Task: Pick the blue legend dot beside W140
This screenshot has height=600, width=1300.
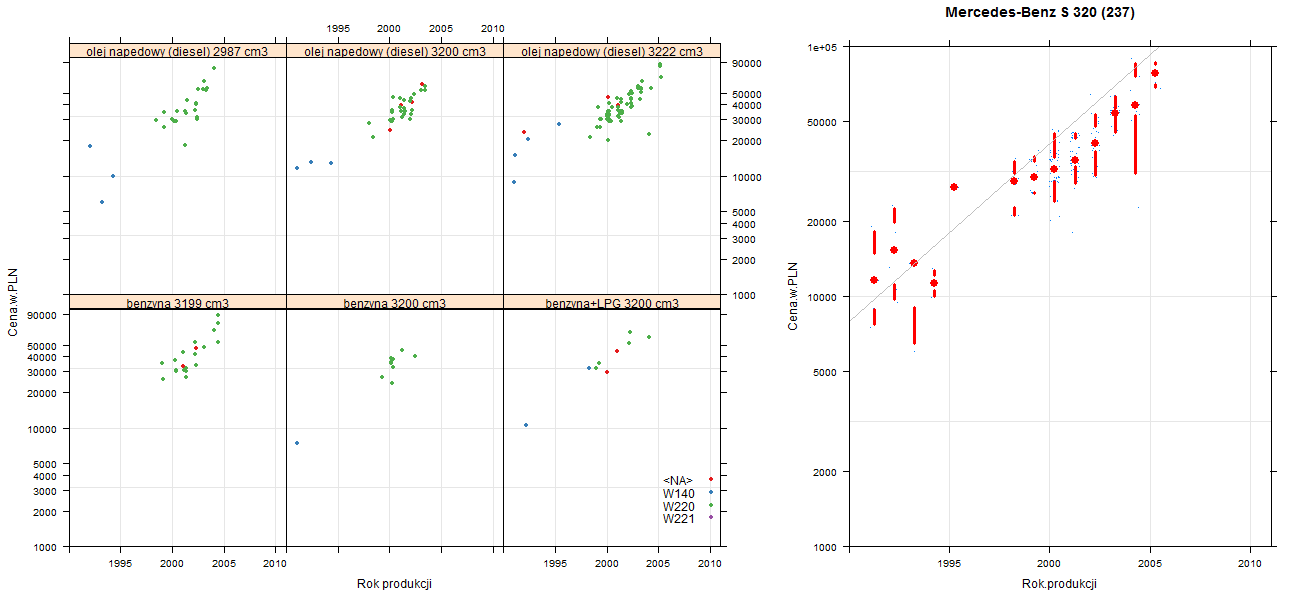Action: click(710, 493)
